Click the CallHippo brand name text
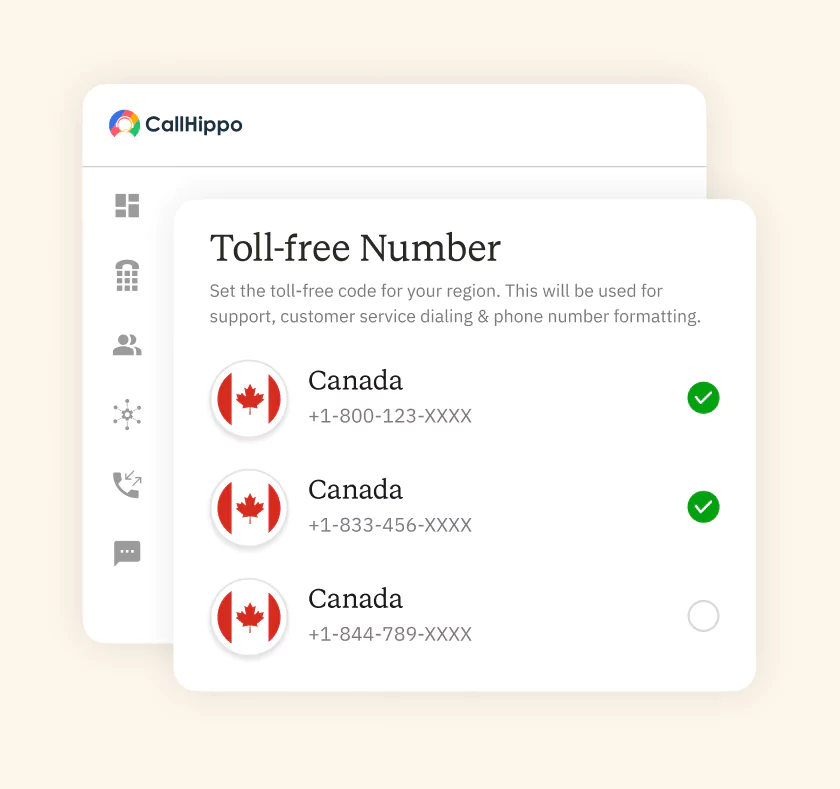Screen dimensions: 840x789 (194, 125)
